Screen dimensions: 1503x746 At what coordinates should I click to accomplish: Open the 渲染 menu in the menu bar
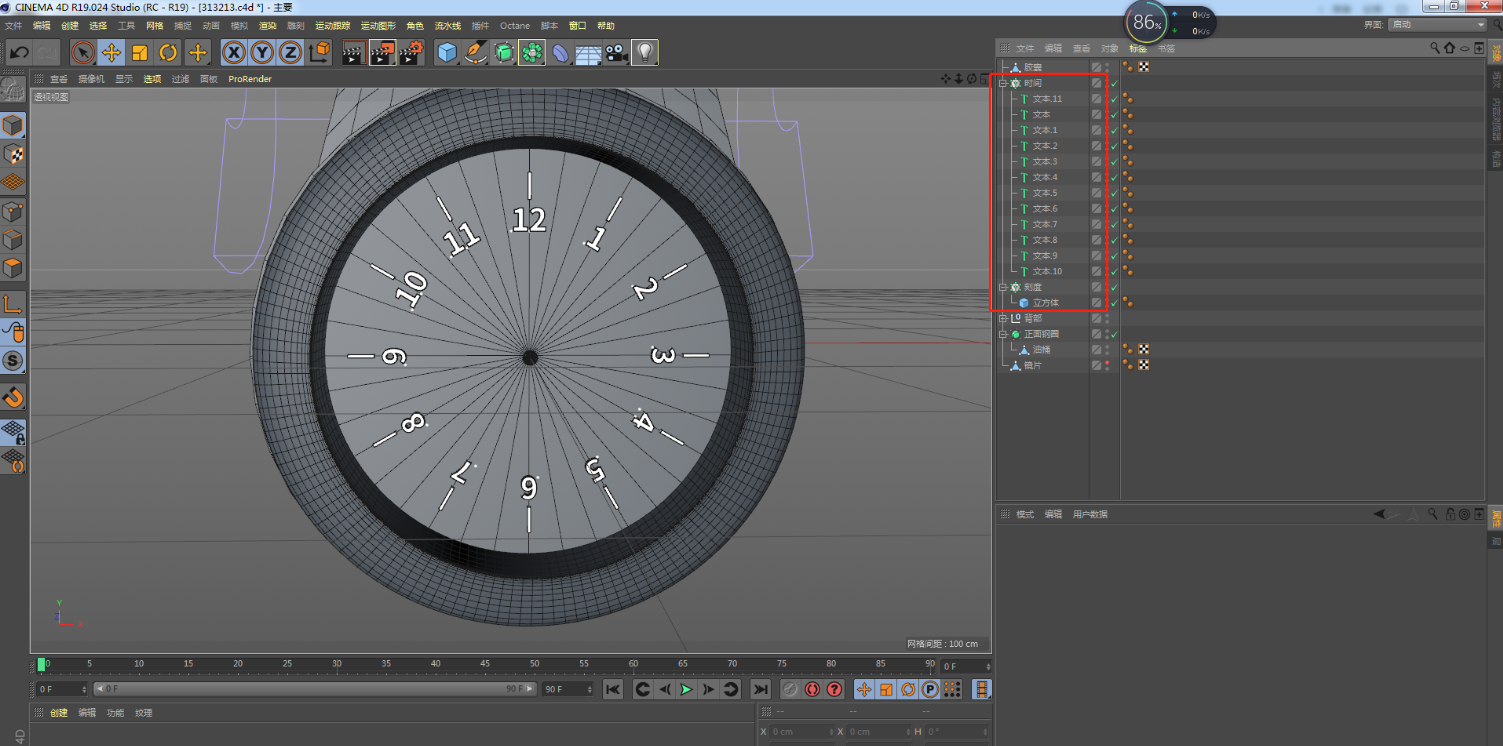pyautogui.click(x=268, y=25)
